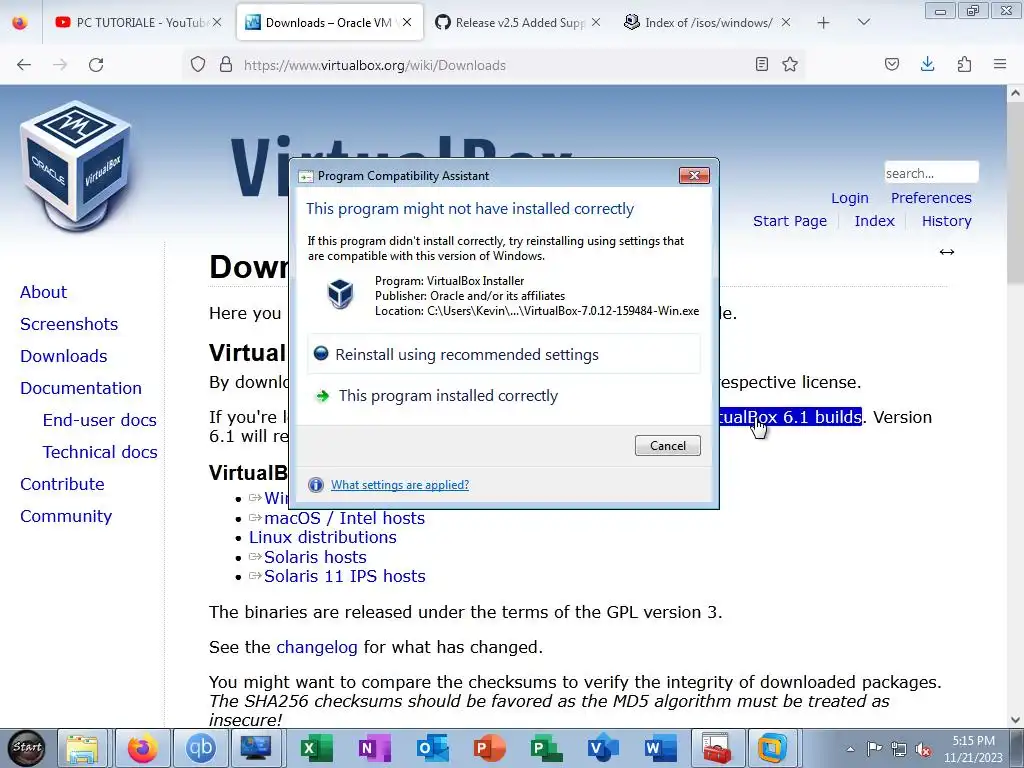Go to the Start Page link
Viewport: 1024px width, 768px height.
click(790, 221)
